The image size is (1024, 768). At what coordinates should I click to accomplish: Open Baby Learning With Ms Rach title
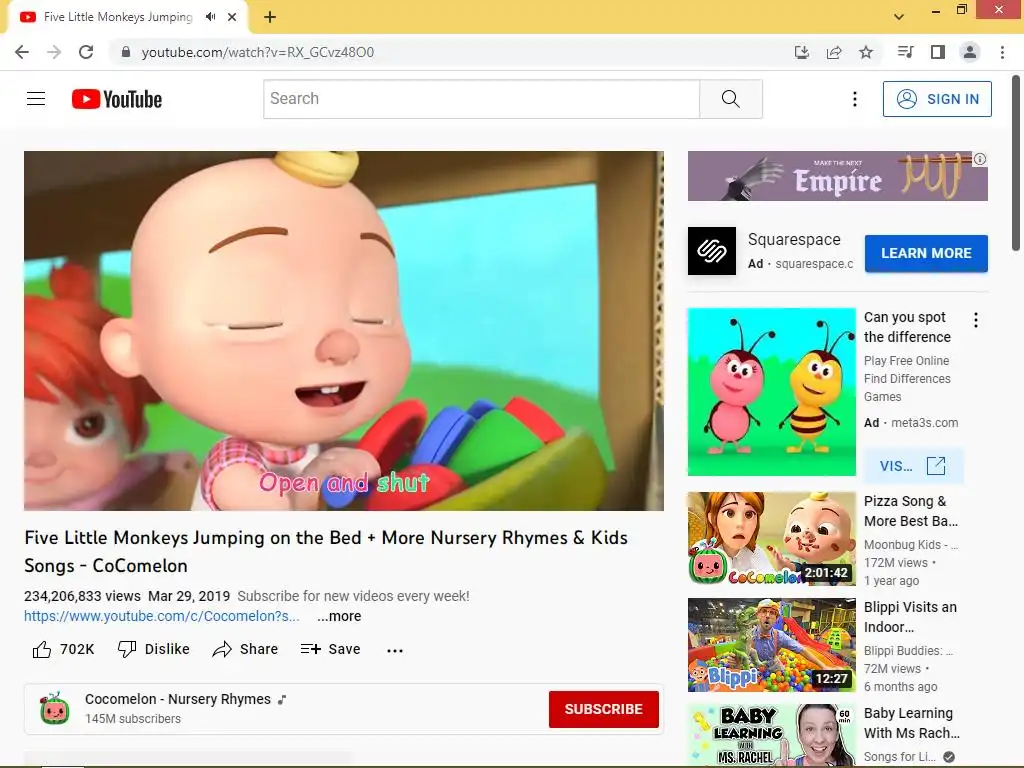pyautogui.click(x=912, y=723)
